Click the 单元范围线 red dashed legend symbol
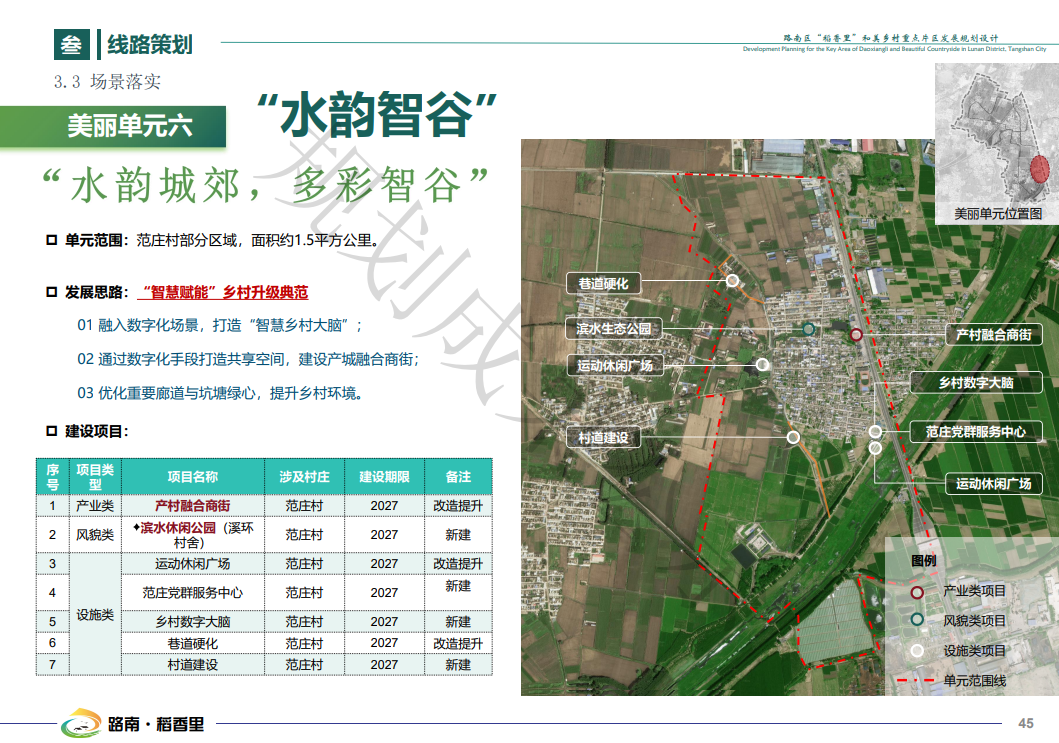This screenshot has height=743, width=1059. tap(918, 680)
